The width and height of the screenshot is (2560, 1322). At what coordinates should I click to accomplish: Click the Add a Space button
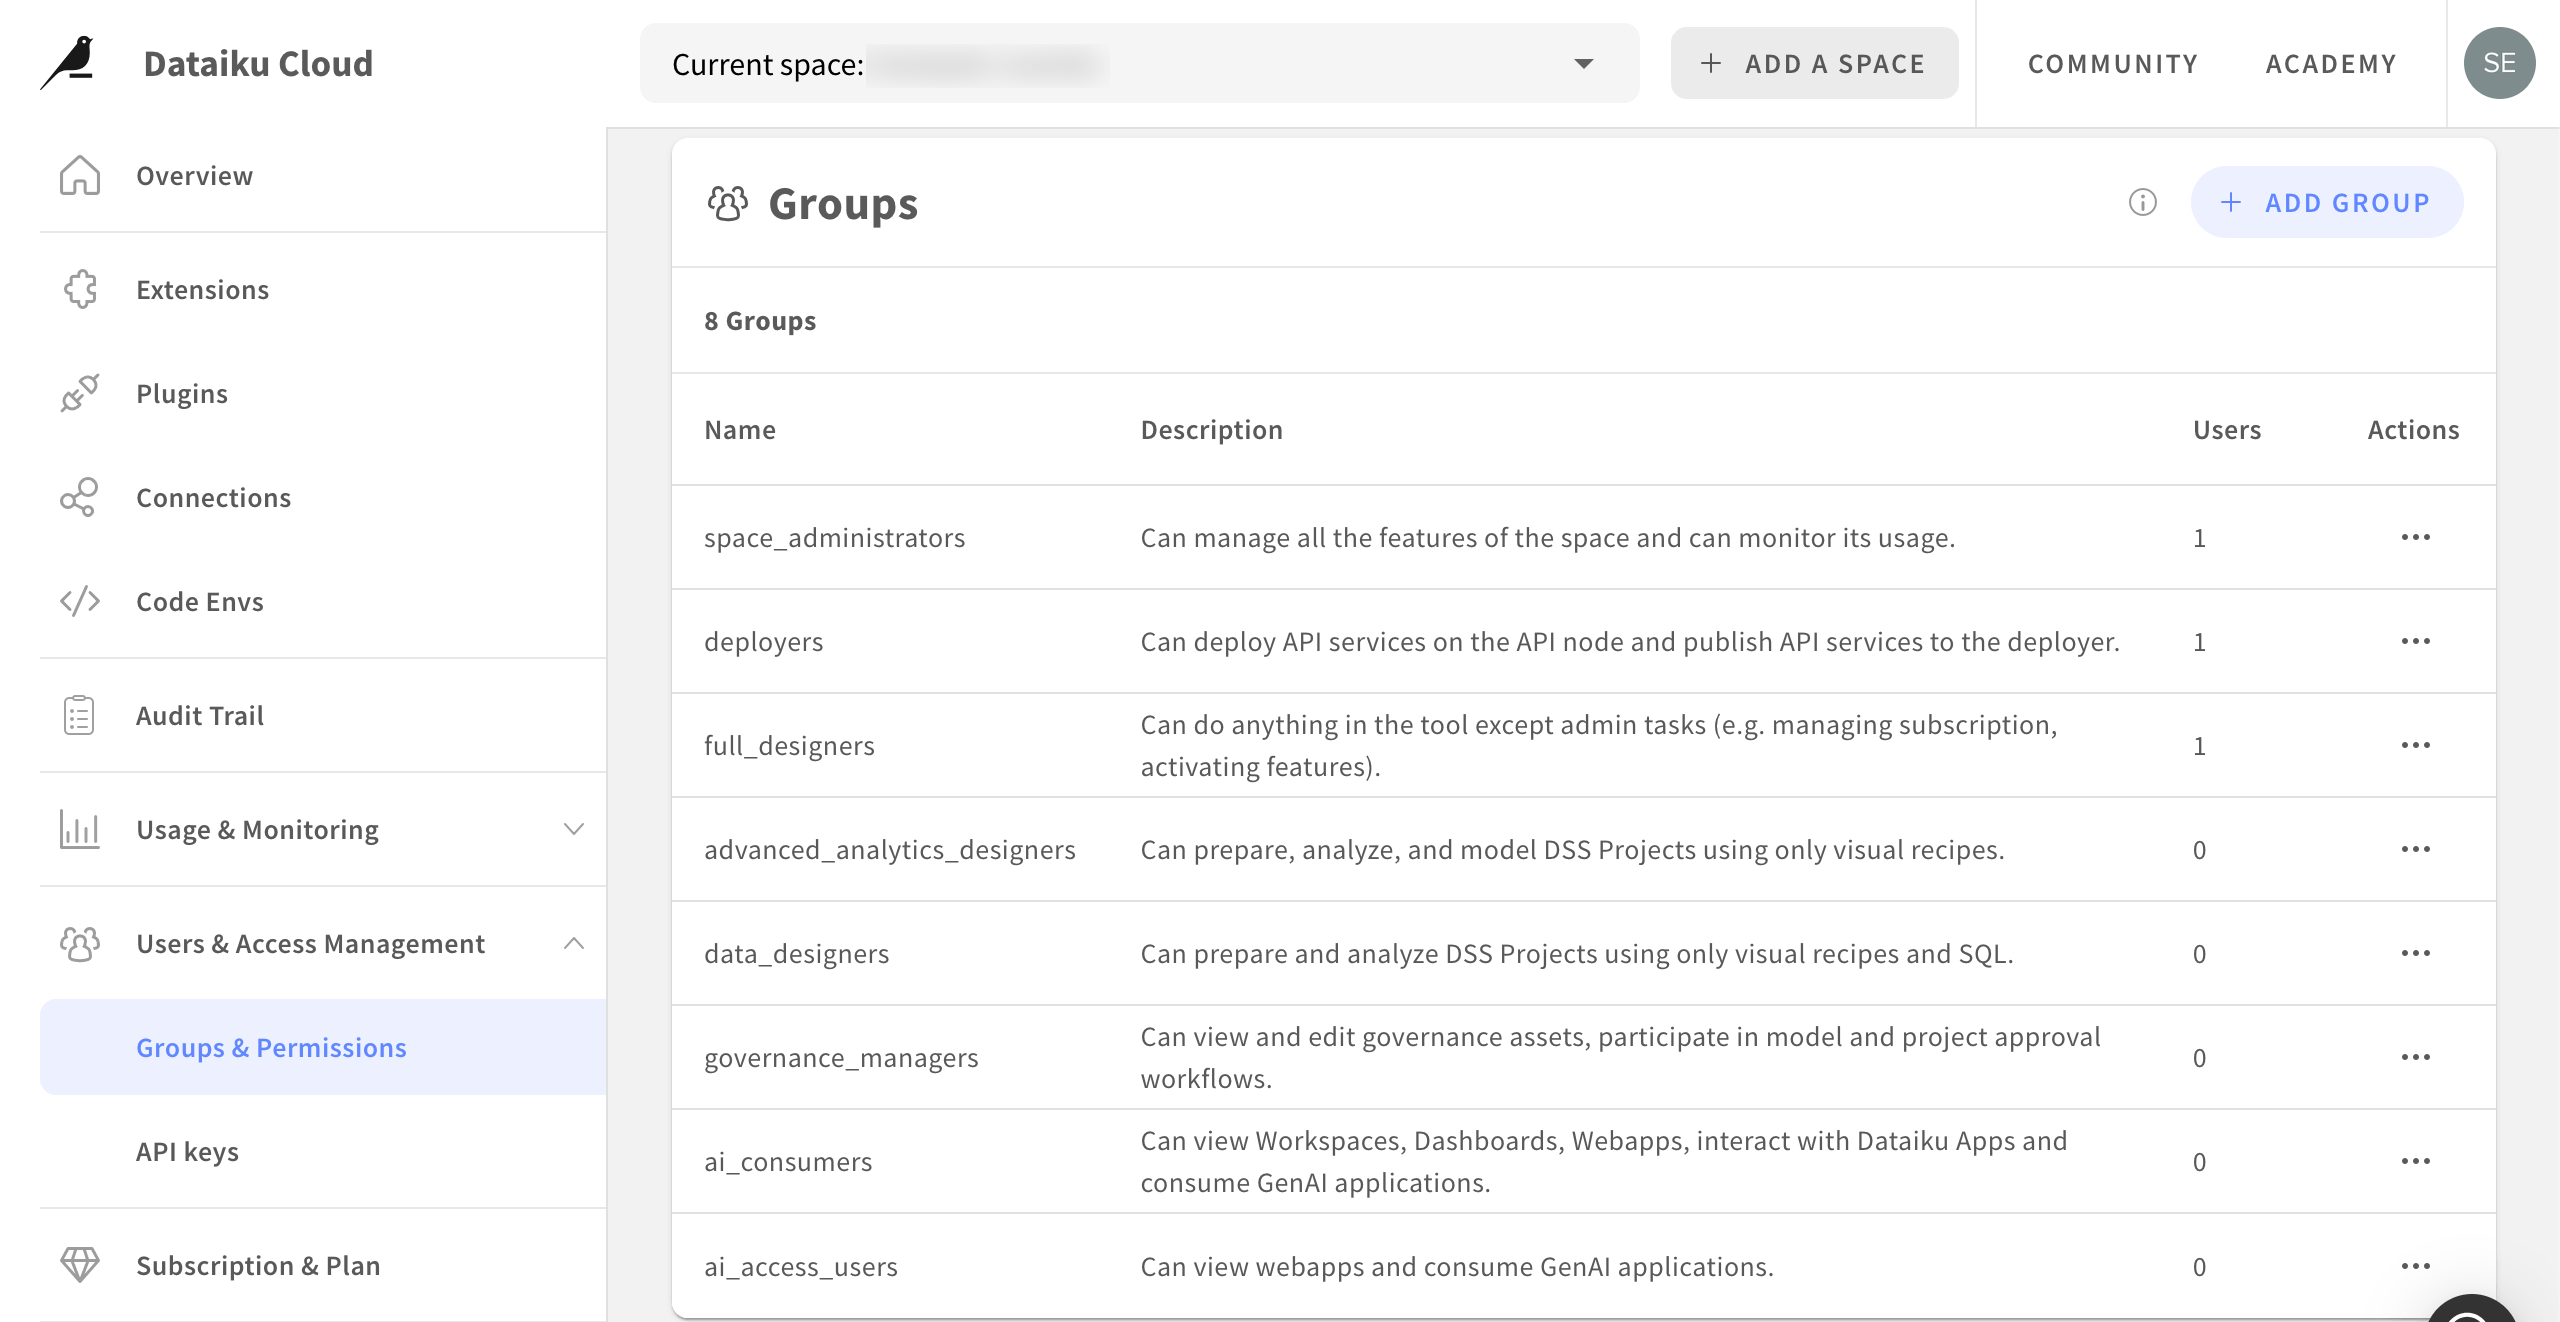pos(1814,63)
